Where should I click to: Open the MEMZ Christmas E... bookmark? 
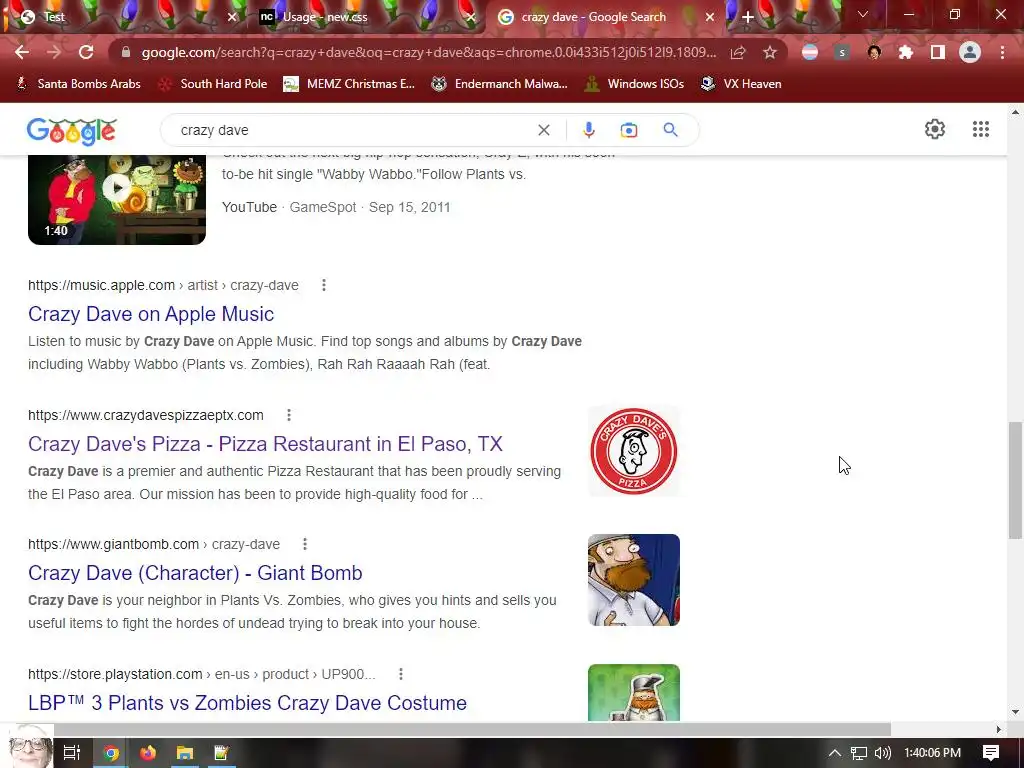(349, 84)
